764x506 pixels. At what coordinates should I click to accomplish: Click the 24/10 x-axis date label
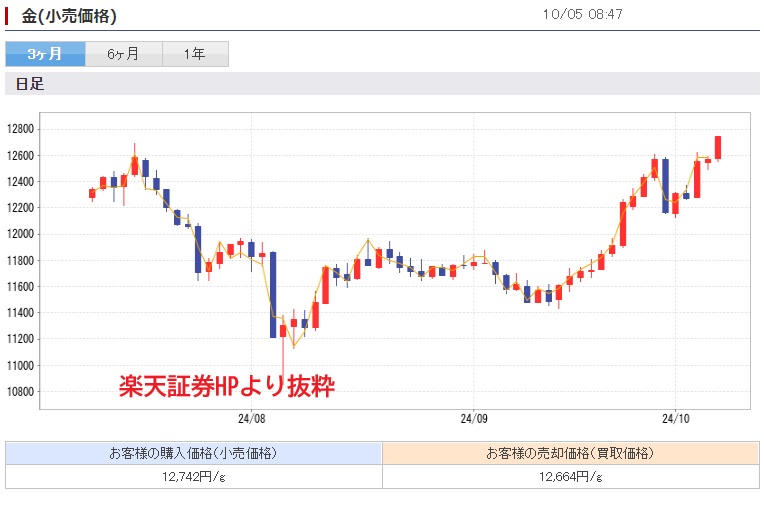click(676, 418)
